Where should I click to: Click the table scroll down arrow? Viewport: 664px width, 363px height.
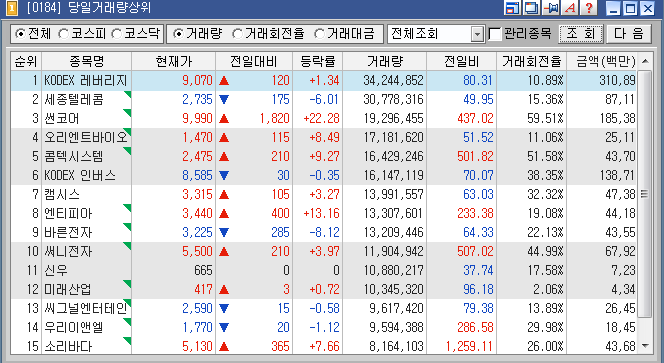[x=645, y=346]
